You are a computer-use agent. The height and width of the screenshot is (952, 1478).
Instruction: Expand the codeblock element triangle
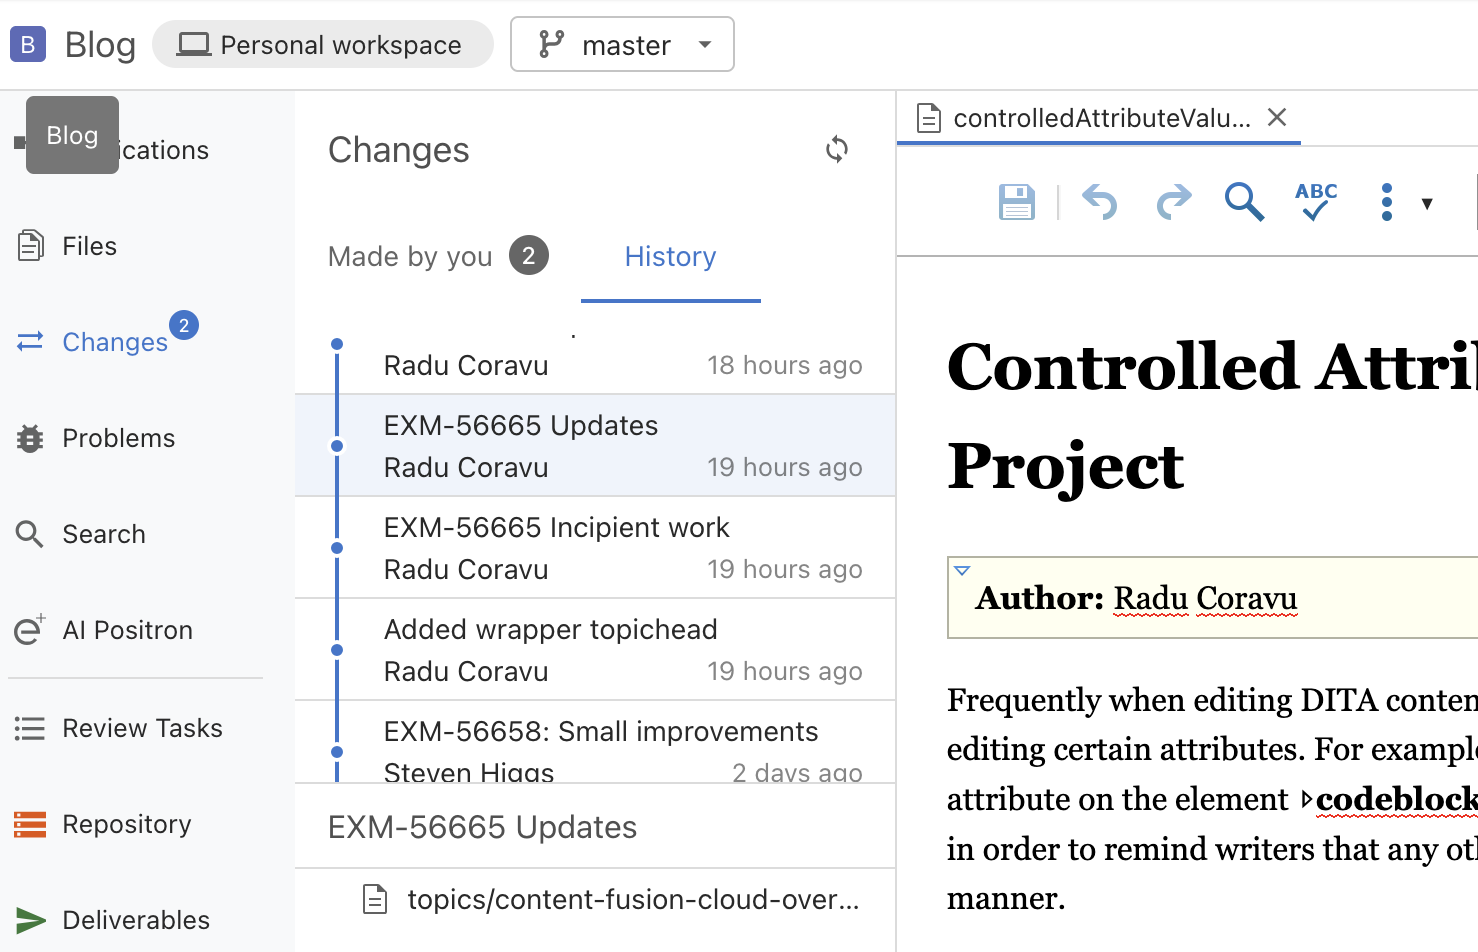click(1306, 800)
